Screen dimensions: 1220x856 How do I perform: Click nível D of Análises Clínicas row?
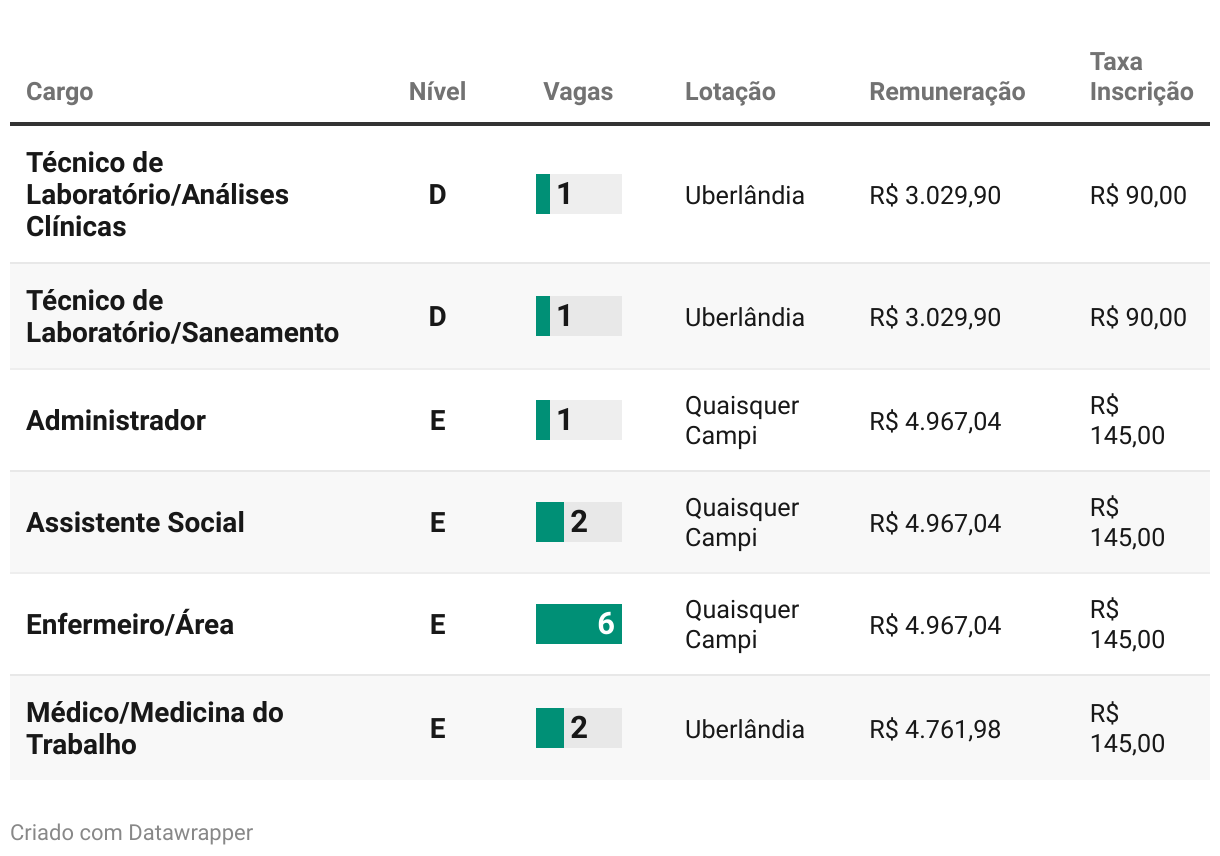click(x=437, y=194)
